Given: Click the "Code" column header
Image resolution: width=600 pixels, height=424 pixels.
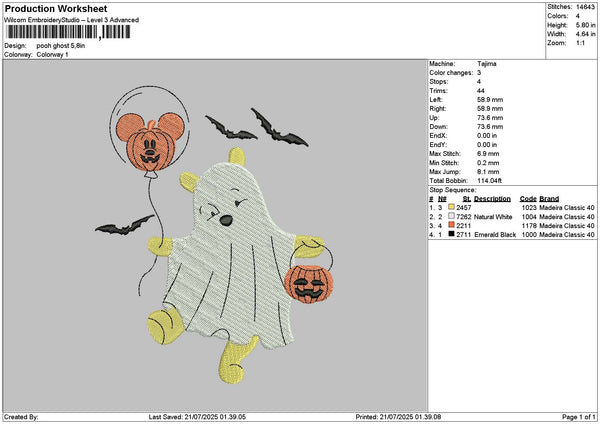Looking at the screenshot, I should click(x=528, y=199).
